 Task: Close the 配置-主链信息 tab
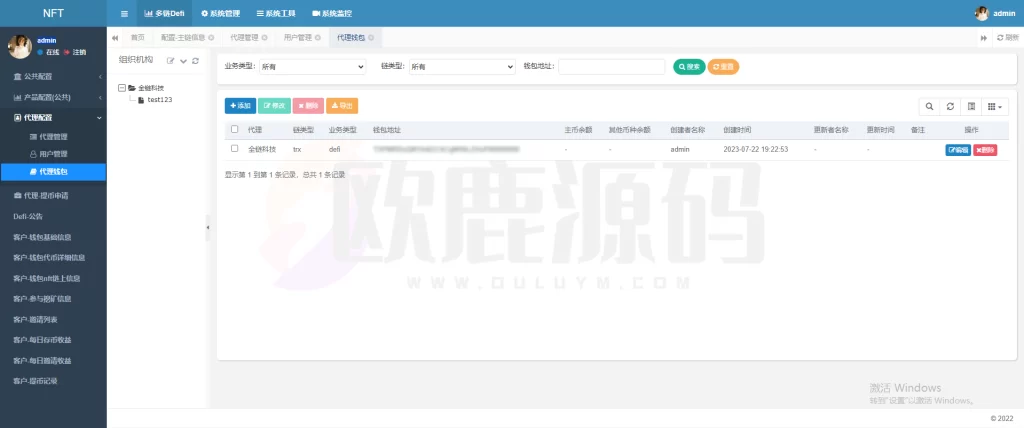[x=212, y=38]
